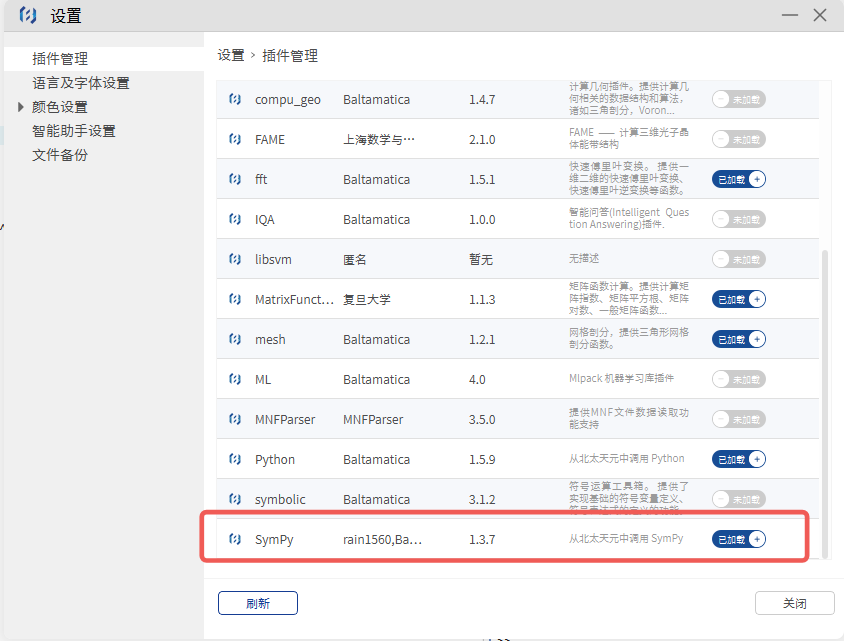844x641 pixels.
Task: Click the SymPy plugin icon
Action: [x=235, y=539]
